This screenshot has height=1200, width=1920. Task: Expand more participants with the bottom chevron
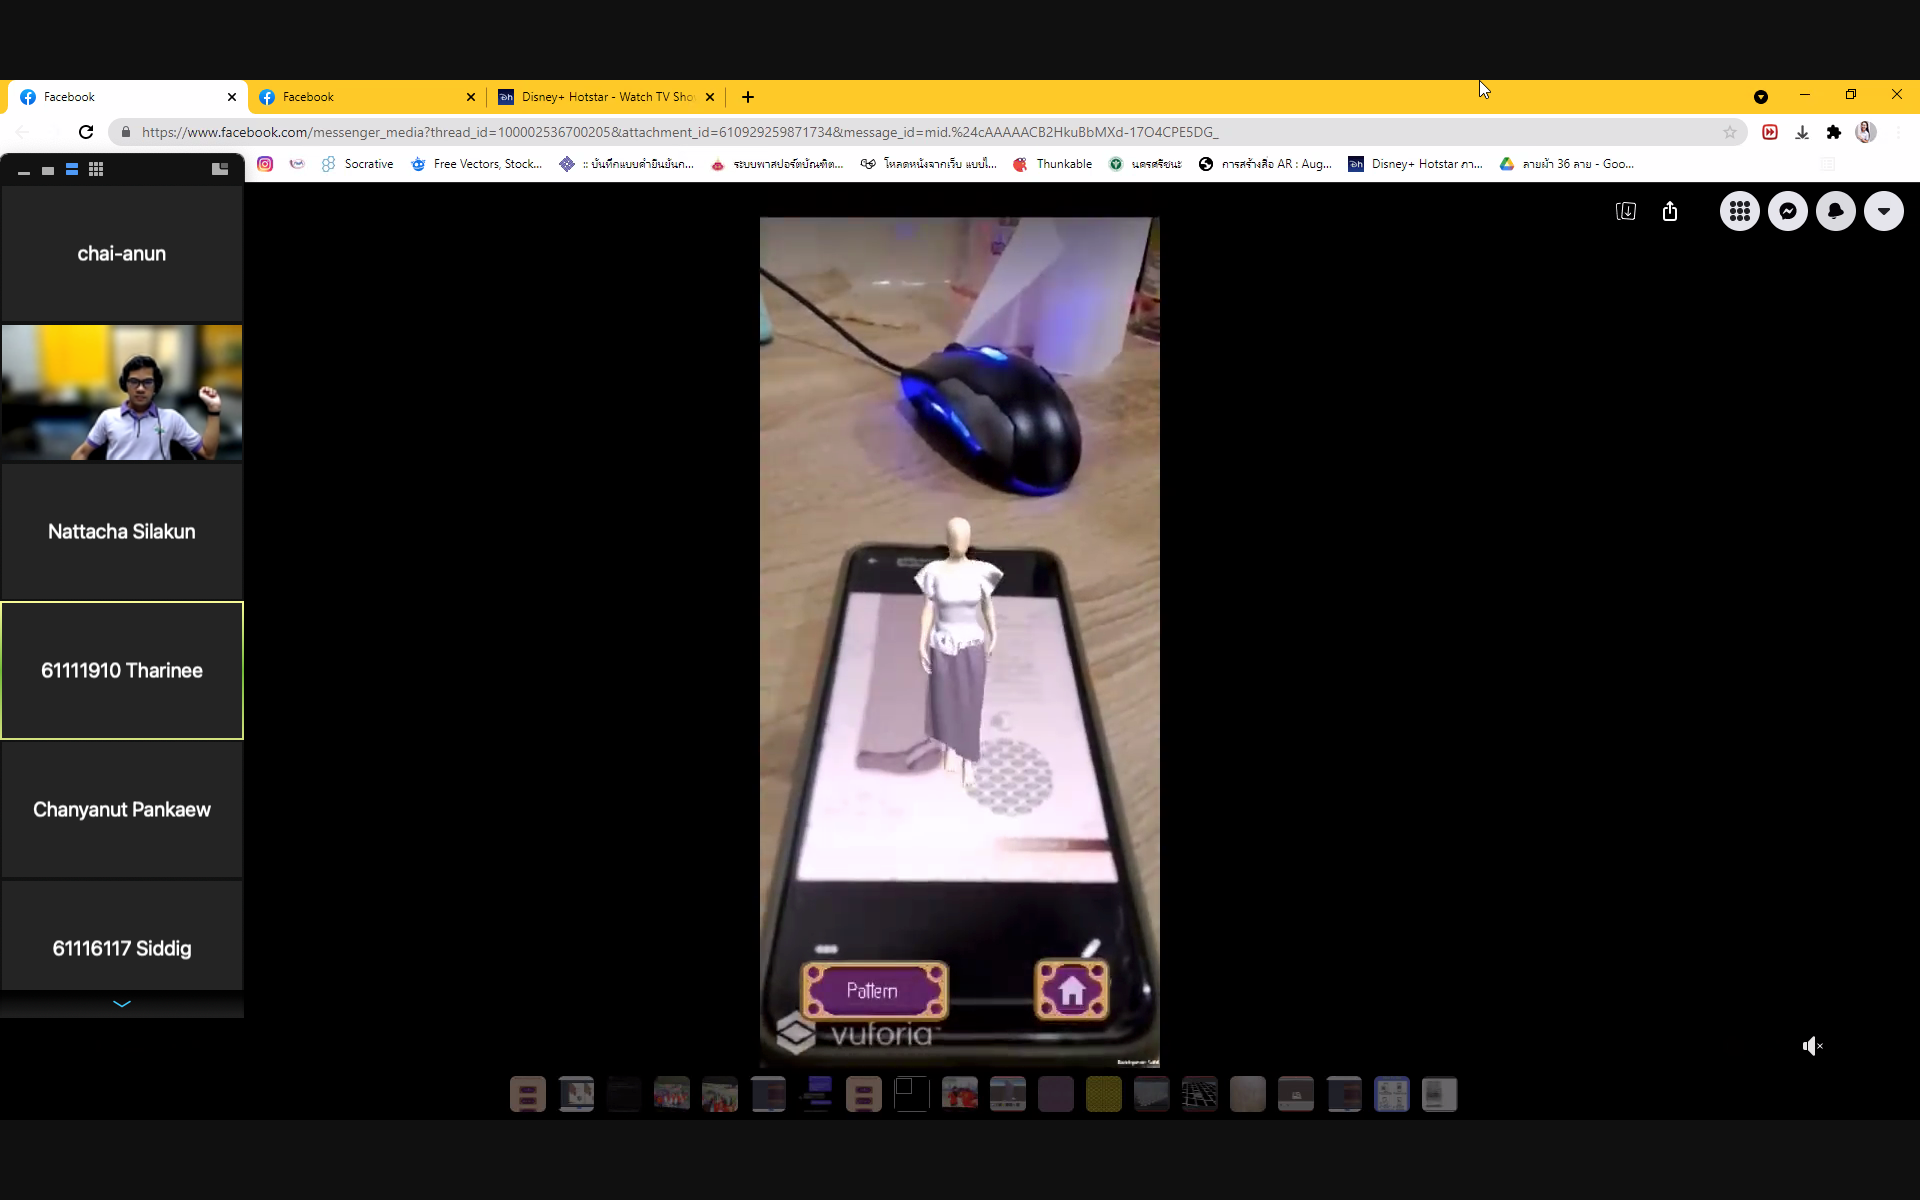122,1003
